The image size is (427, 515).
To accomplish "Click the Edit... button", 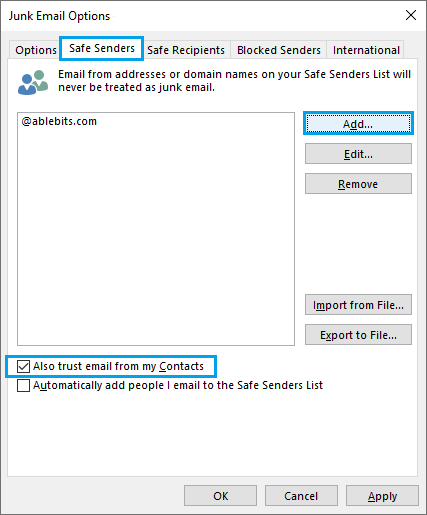I will pos(358,154).
